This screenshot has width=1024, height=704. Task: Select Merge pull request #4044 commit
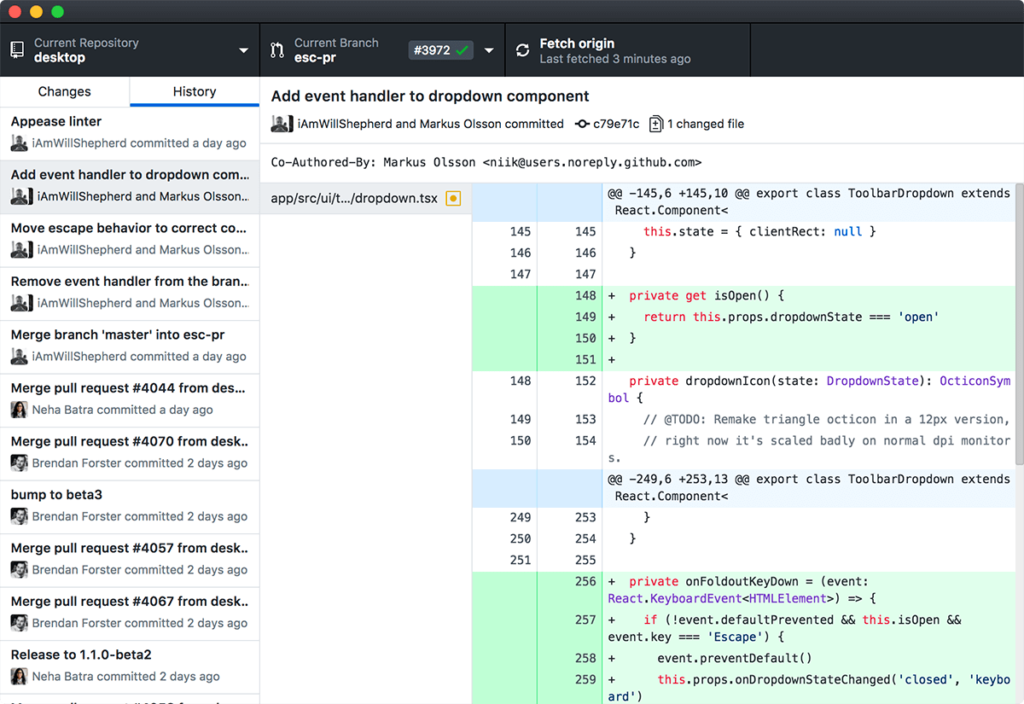129,400
